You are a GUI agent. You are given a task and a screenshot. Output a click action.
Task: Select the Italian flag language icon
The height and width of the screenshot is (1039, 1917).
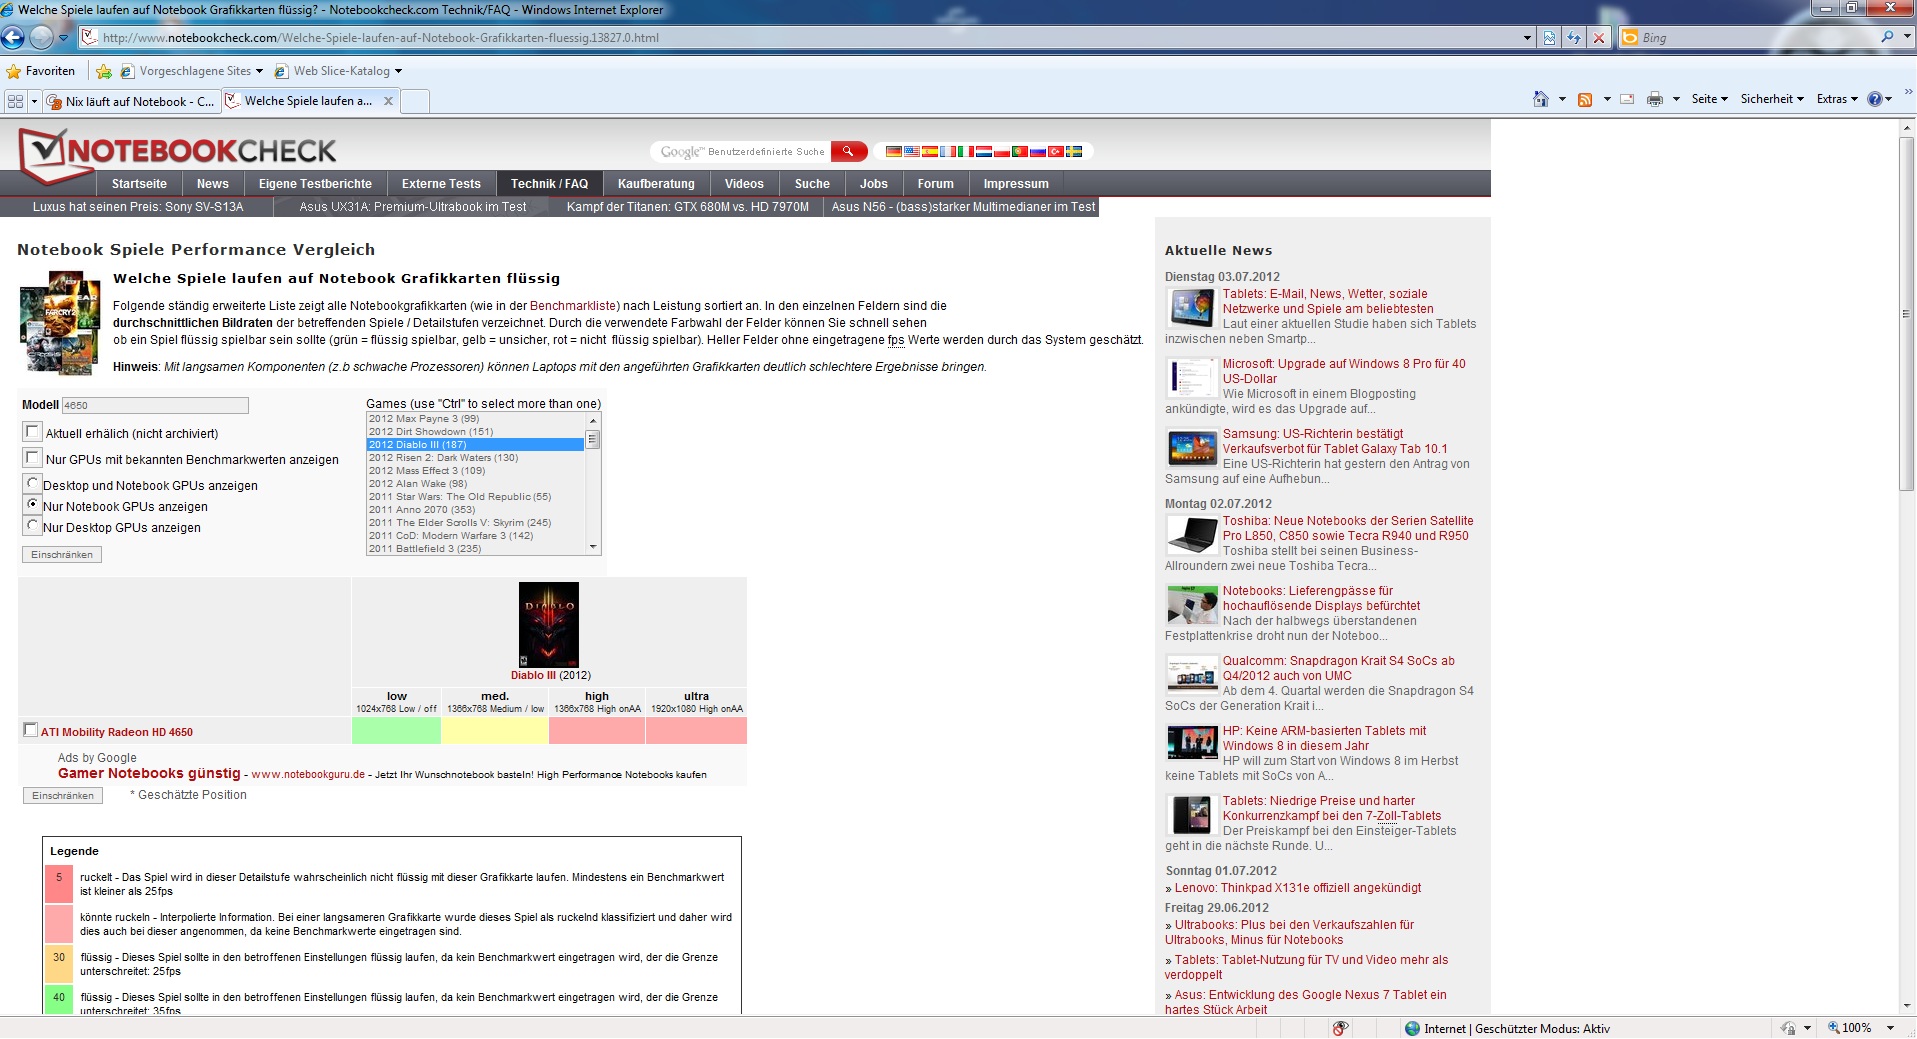point(966,152)
